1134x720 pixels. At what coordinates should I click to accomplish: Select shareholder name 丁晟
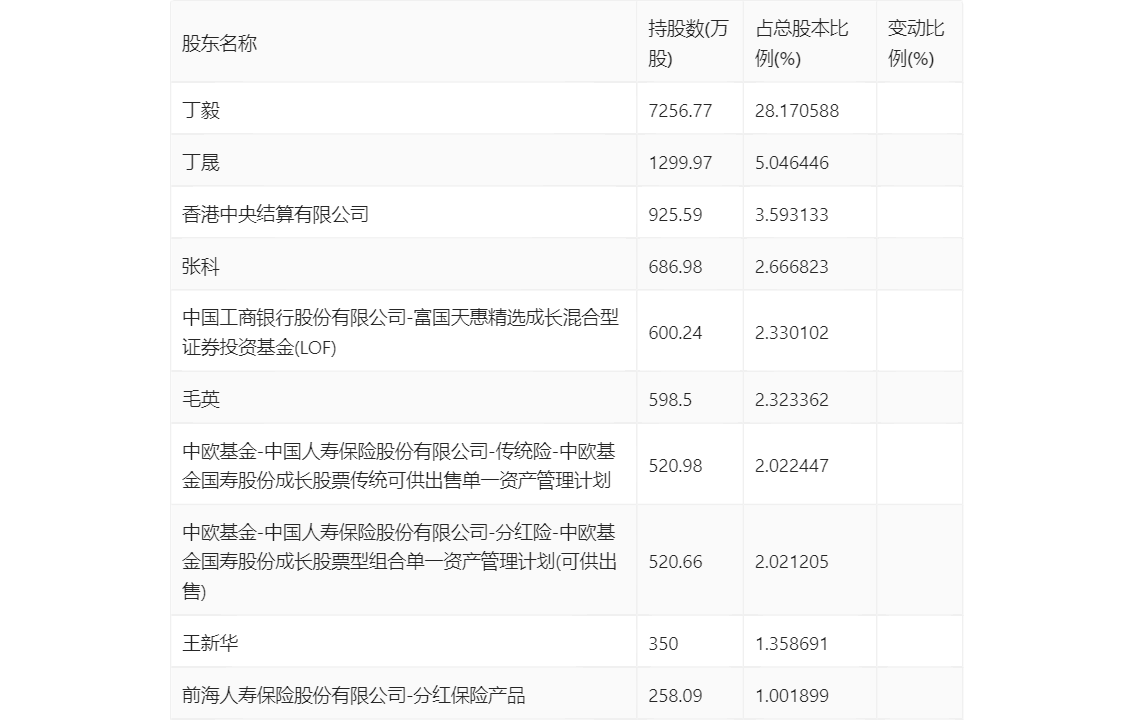point(200,163)
